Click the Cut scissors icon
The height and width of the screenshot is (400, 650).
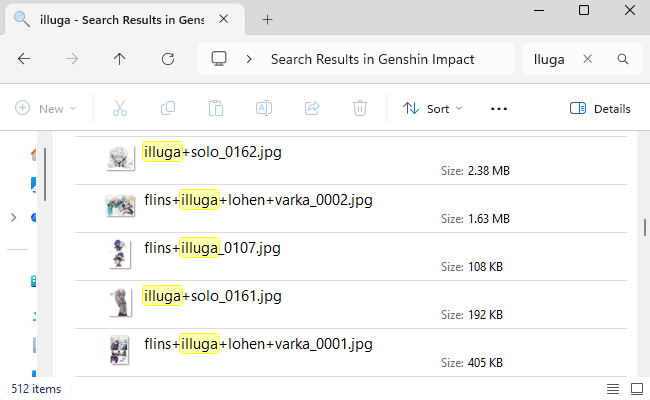tap(120, 108)
